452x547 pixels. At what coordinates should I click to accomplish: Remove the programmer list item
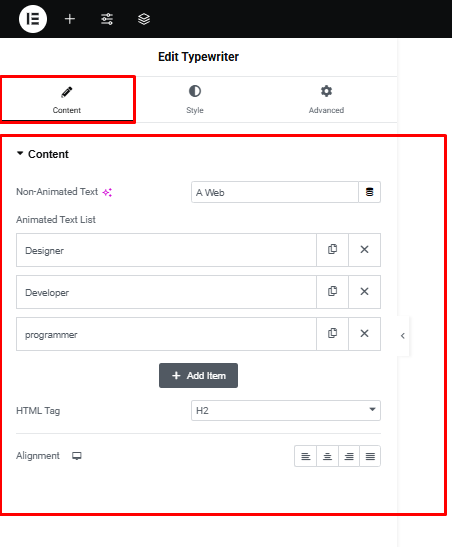[364, 334]
